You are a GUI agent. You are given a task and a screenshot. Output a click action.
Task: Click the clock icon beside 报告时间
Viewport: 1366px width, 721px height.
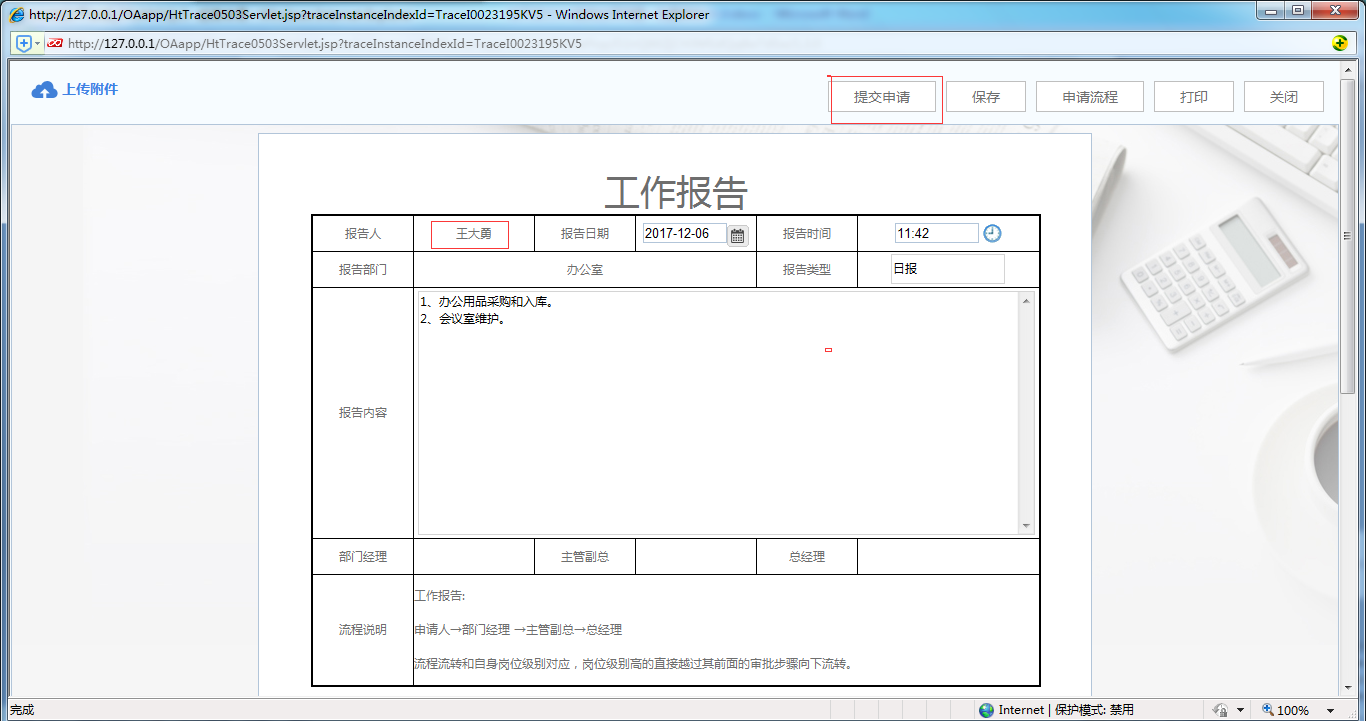tap(992, 232)
